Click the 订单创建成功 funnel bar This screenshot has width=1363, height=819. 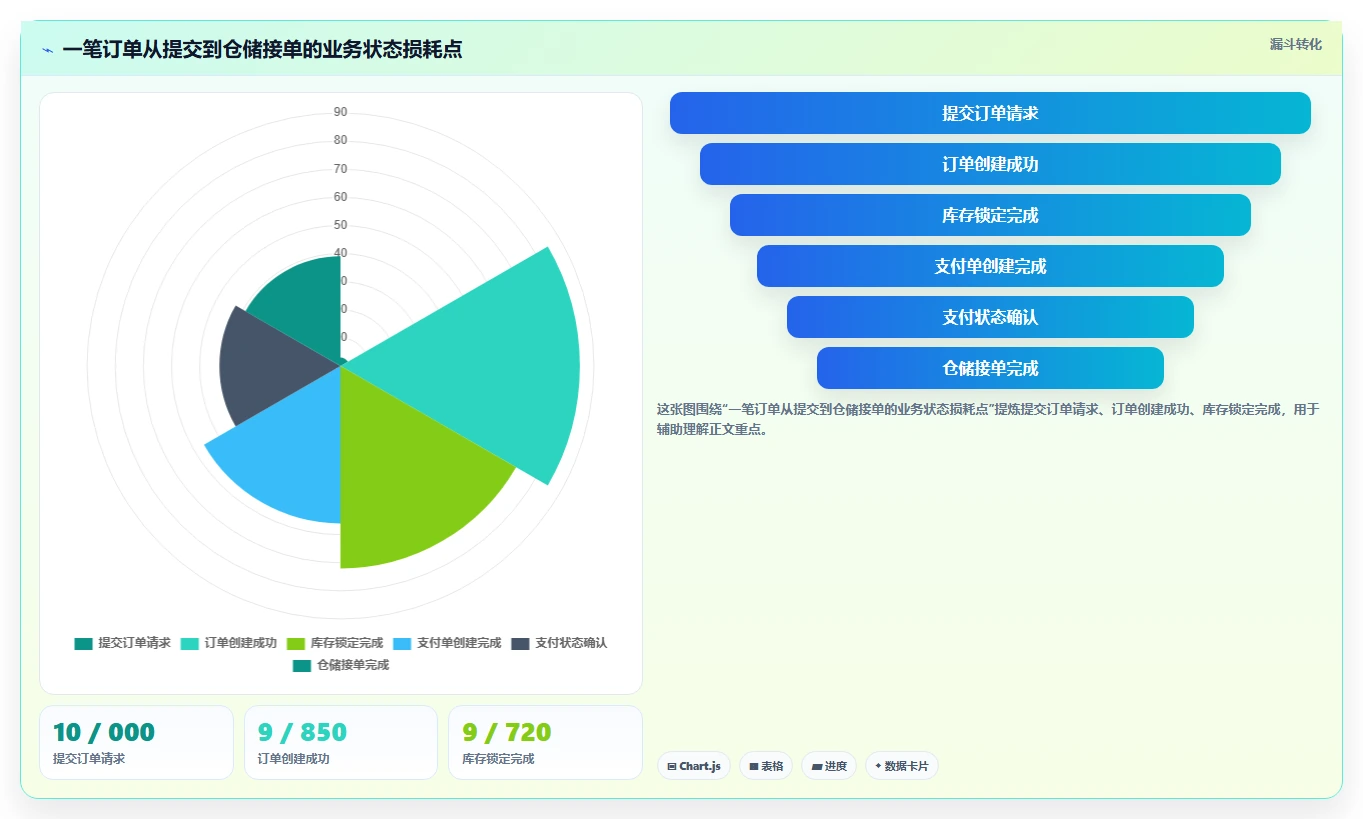(990, 164)
